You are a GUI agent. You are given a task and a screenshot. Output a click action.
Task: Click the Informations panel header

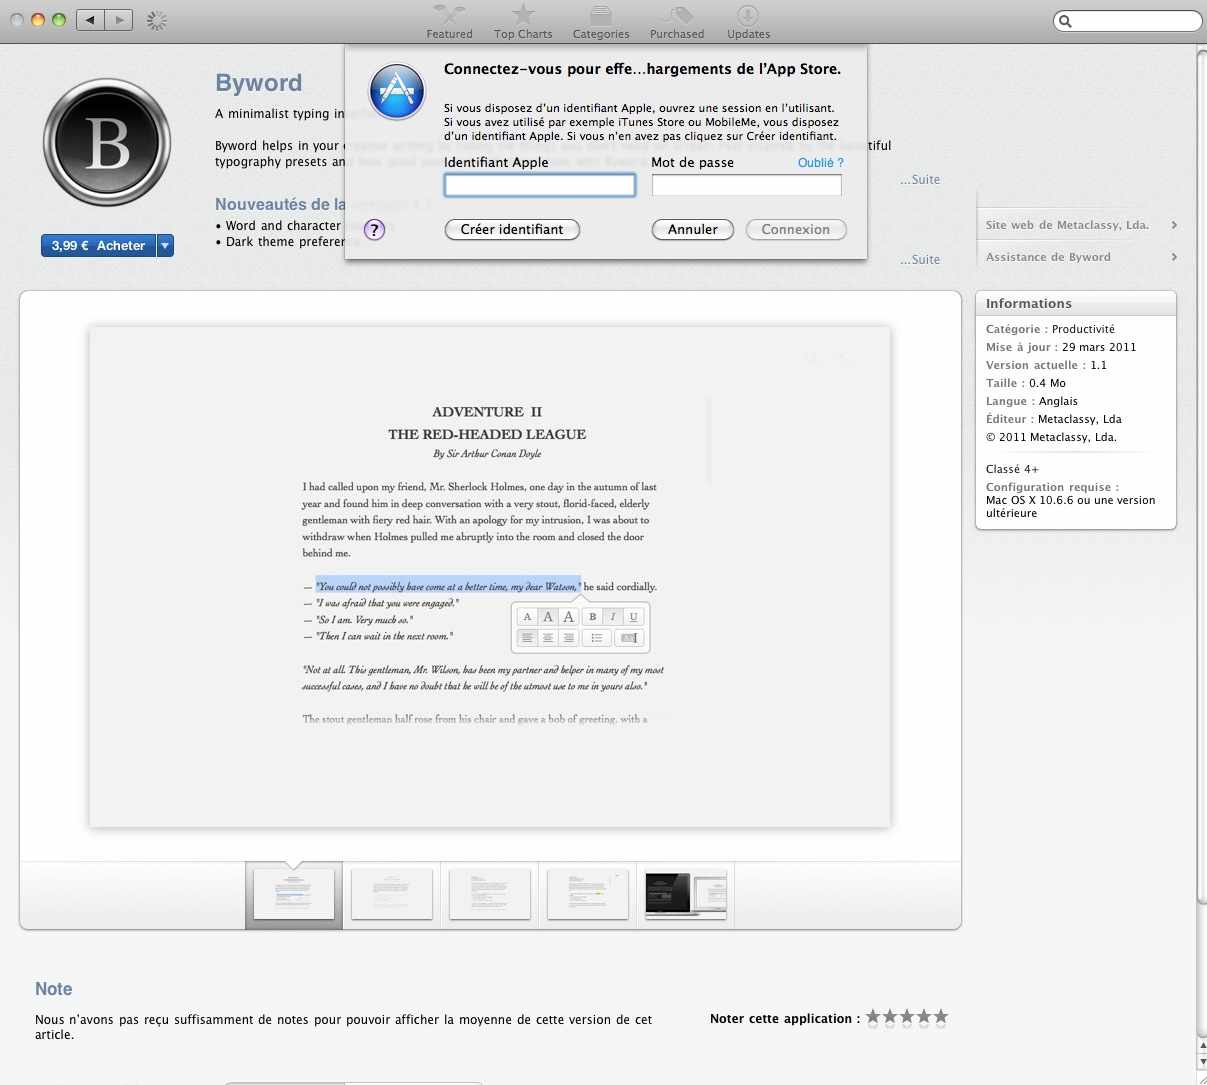[x=1076, y=303]
